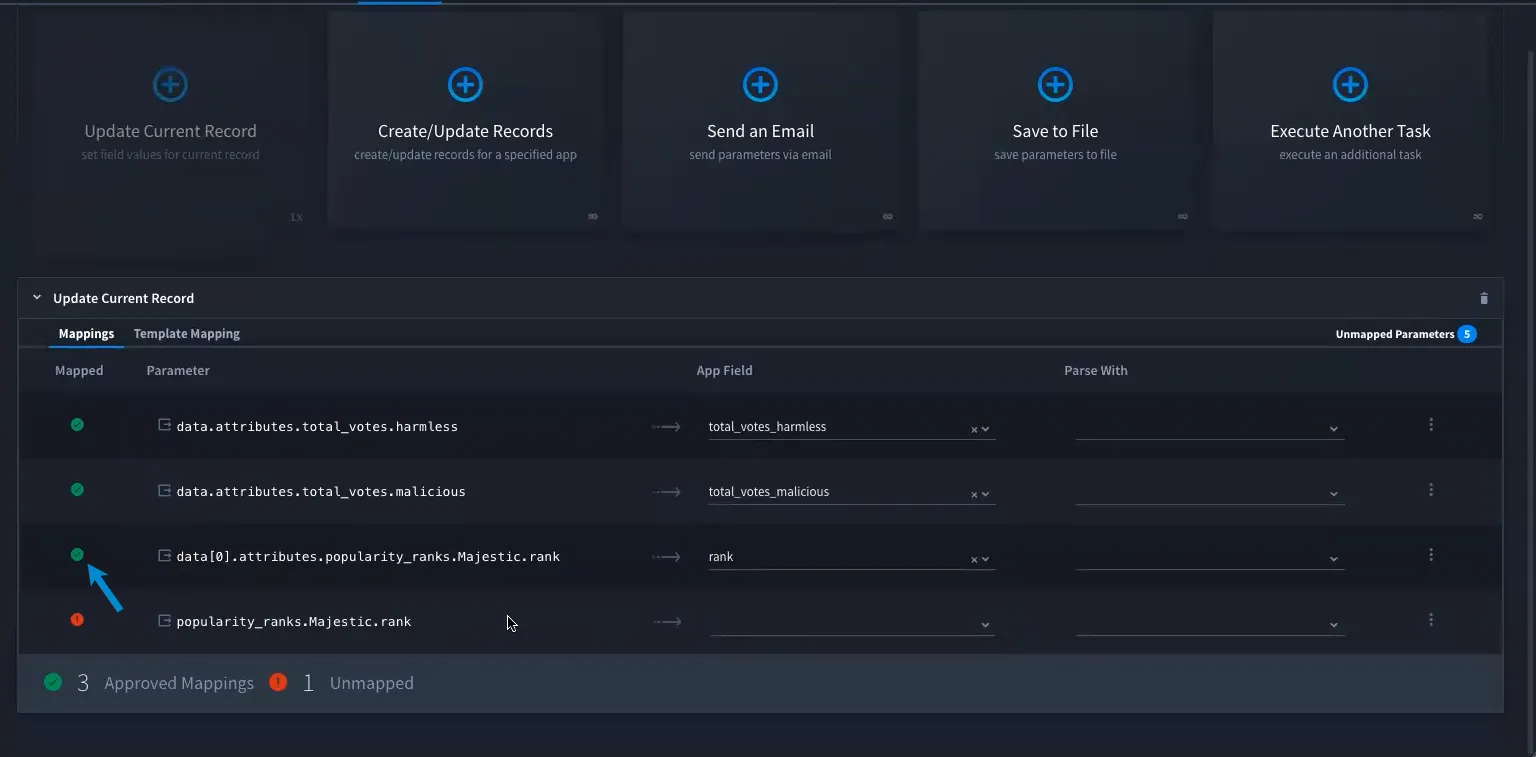This screenshot has width=1536, height=757.
Task: Click the green mapped indicator for total_votes.malicious
Action: point(77,490)
